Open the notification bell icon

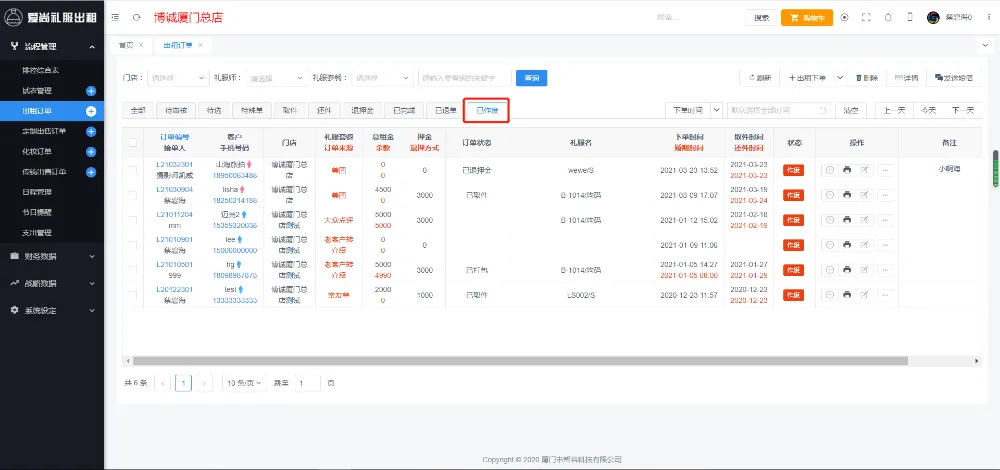coord(887,18)
